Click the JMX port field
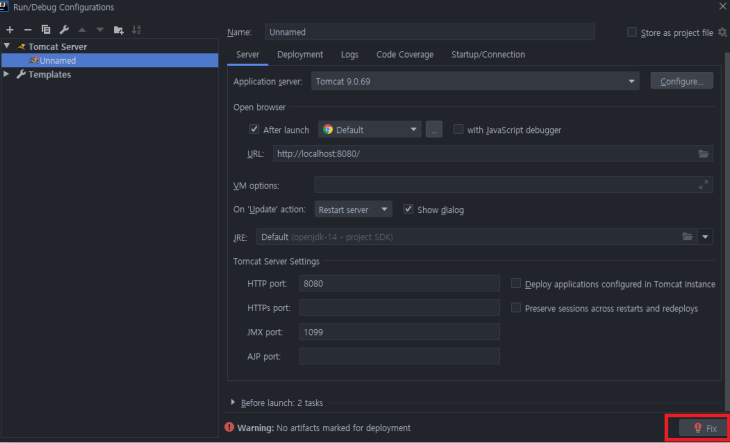Image resolution: width=730 pixels, height=443 pixels. coord(399,332)
